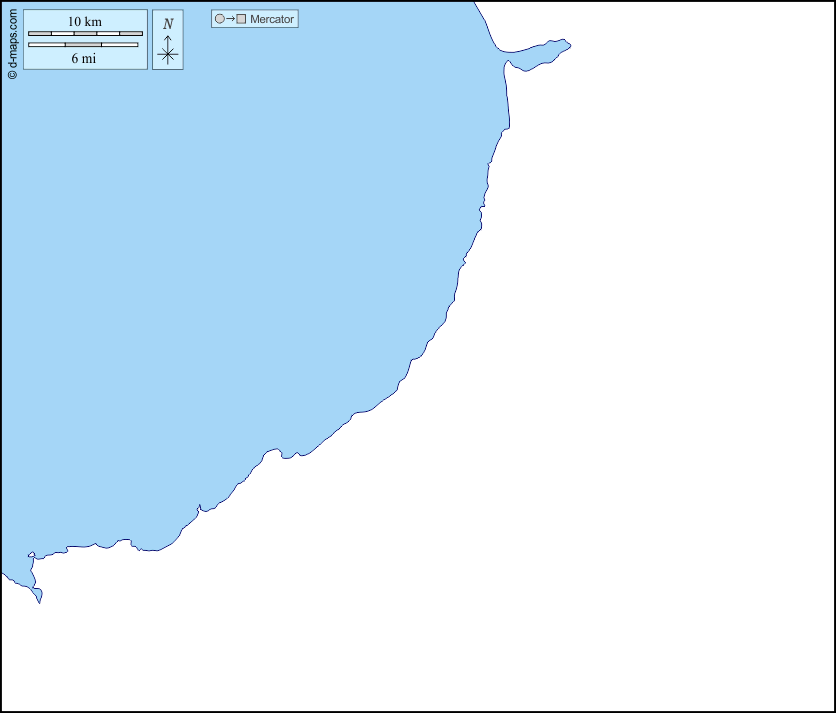
Task: Click the north arrow compass star
Action: tap(168, 55)
